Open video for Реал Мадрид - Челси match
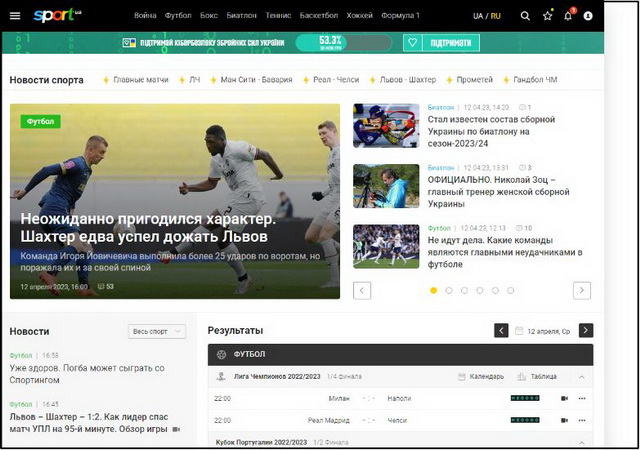 564,420
